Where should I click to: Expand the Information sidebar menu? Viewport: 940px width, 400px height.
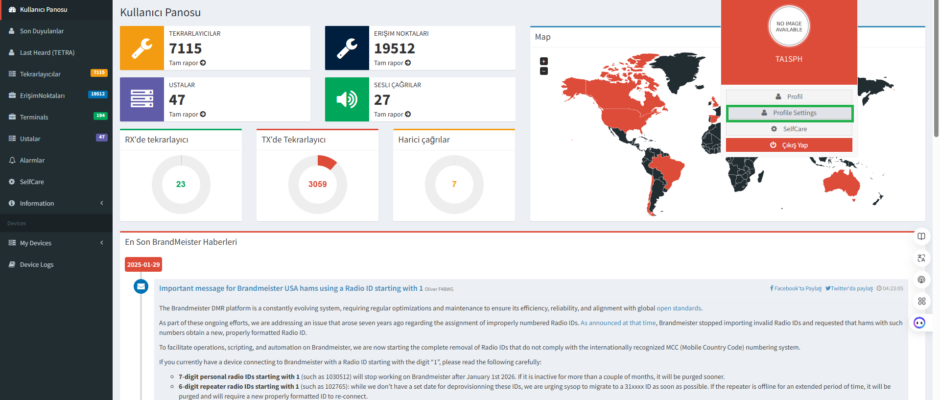coord(56,203)
